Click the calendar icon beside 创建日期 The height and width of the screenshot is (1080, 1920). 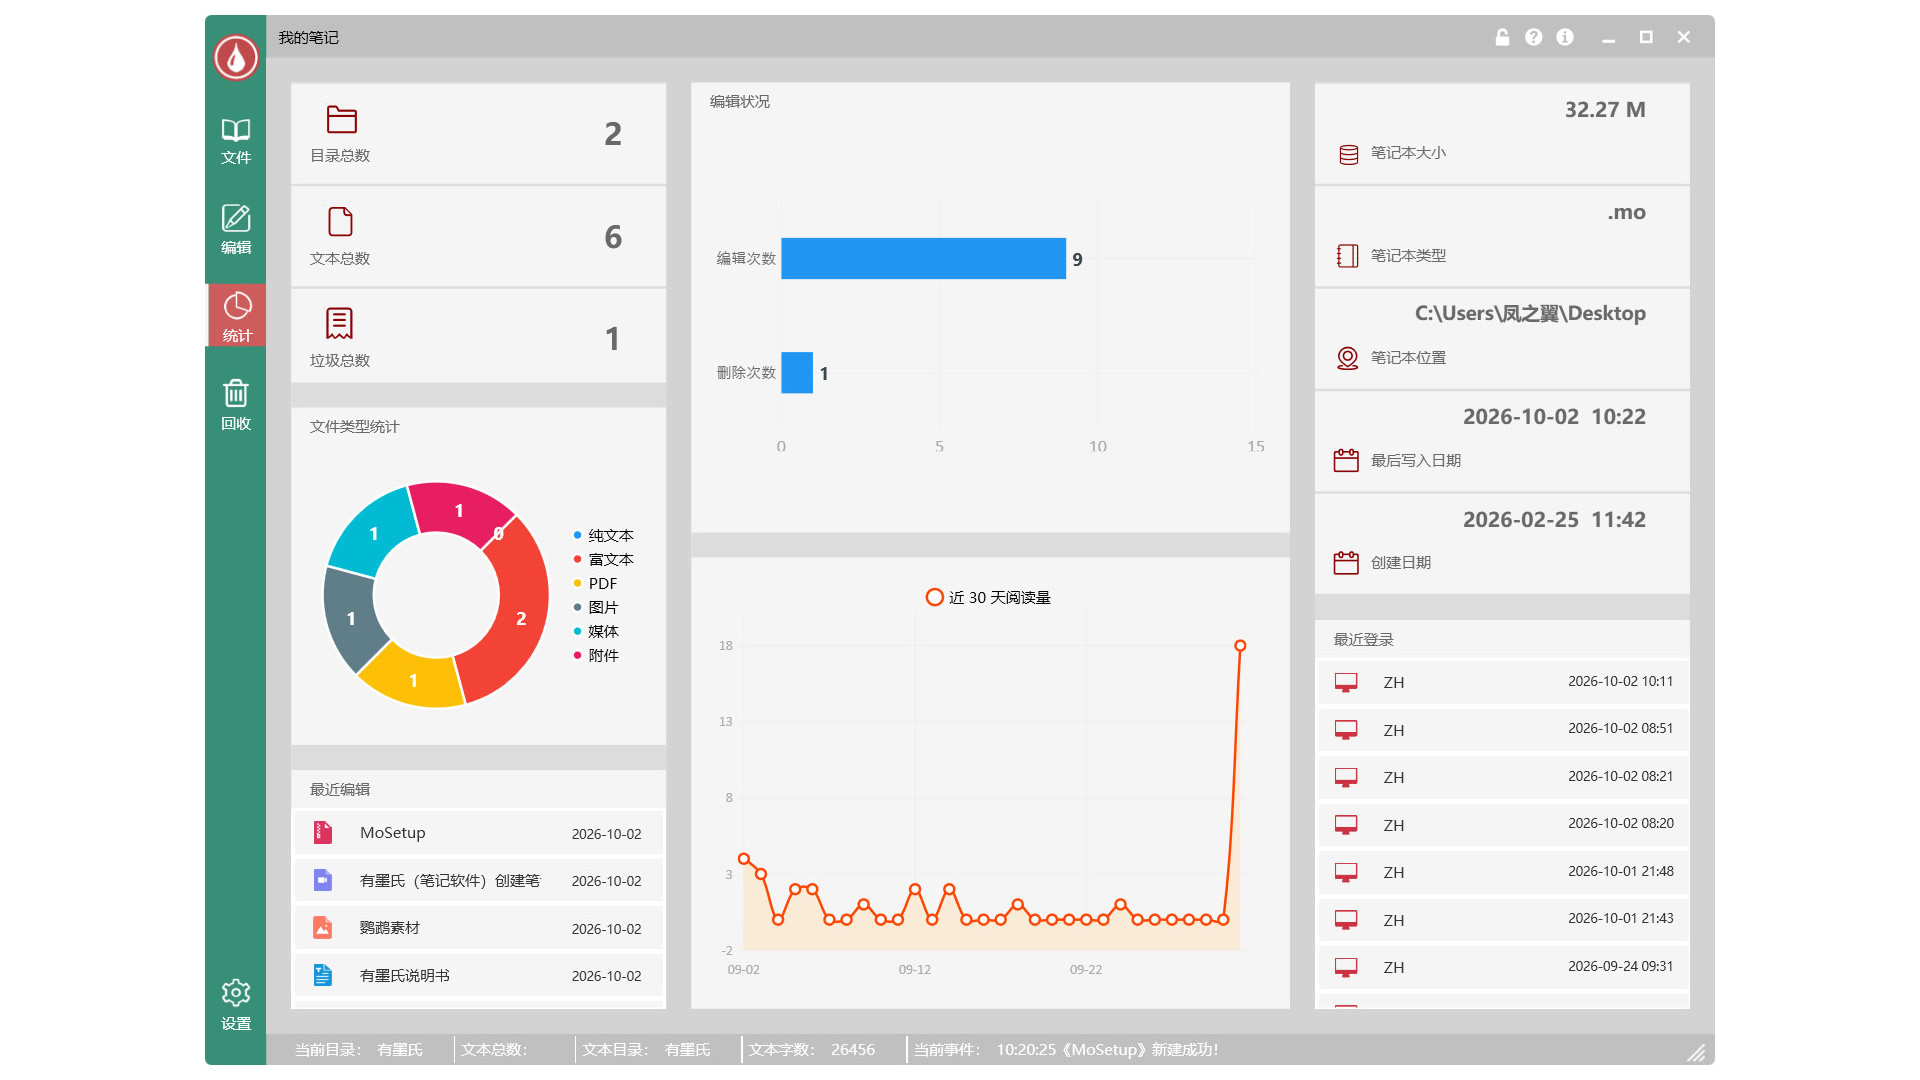pyautogui.click(x=1346, y=562)
